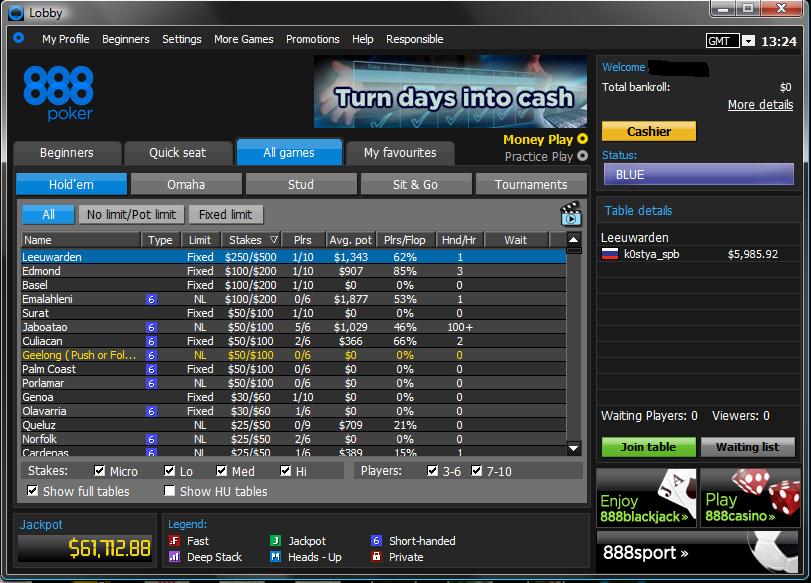Click the scroll up arrow of table list
Image resolution: width=811 pixels, height=583 pixels.
[573, 239]
